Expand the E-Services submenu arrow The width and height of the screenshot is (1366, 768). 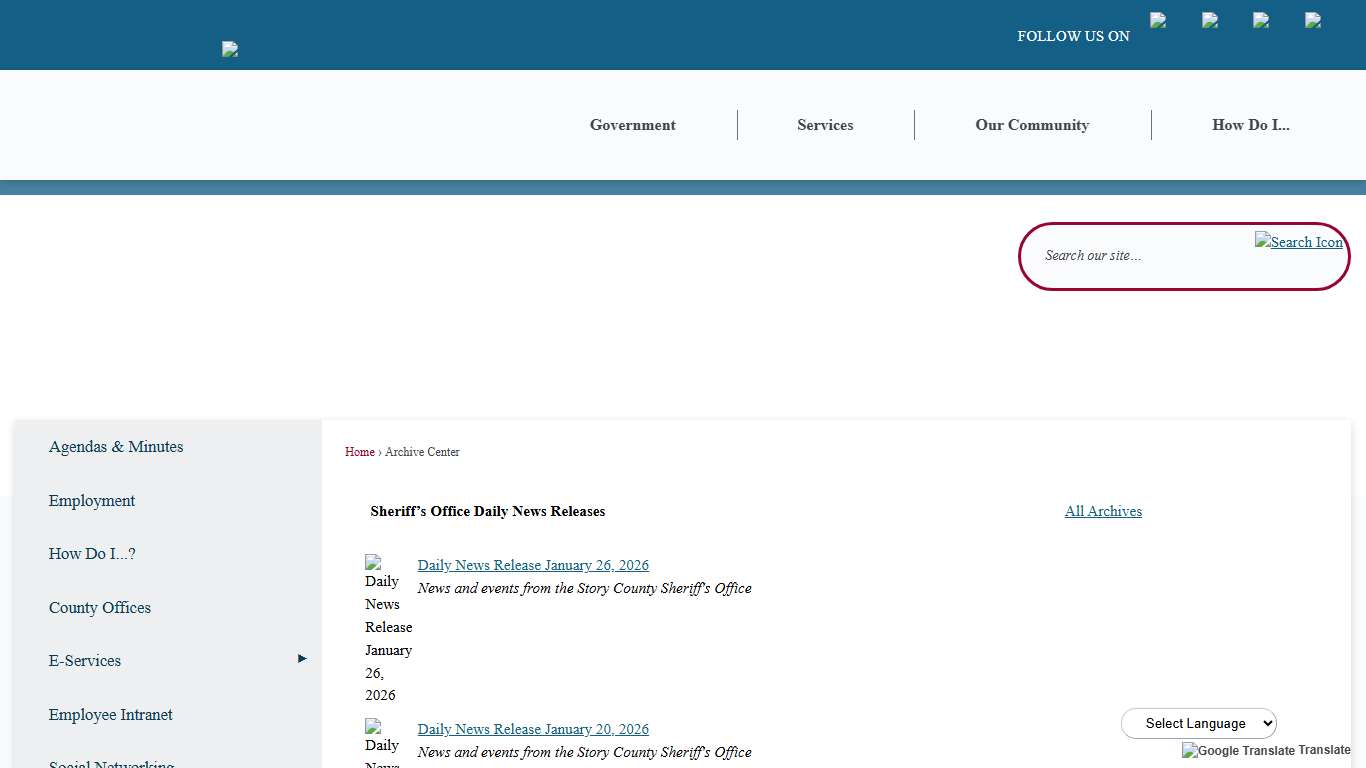click(302, 659)
